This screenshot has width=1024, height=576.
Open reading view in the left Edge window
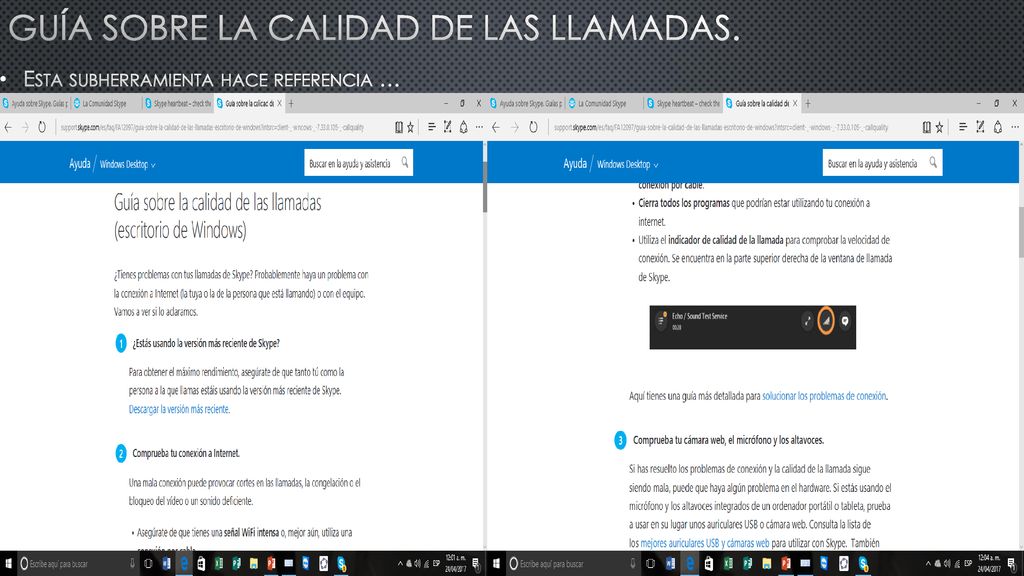(x=398, y=127)
